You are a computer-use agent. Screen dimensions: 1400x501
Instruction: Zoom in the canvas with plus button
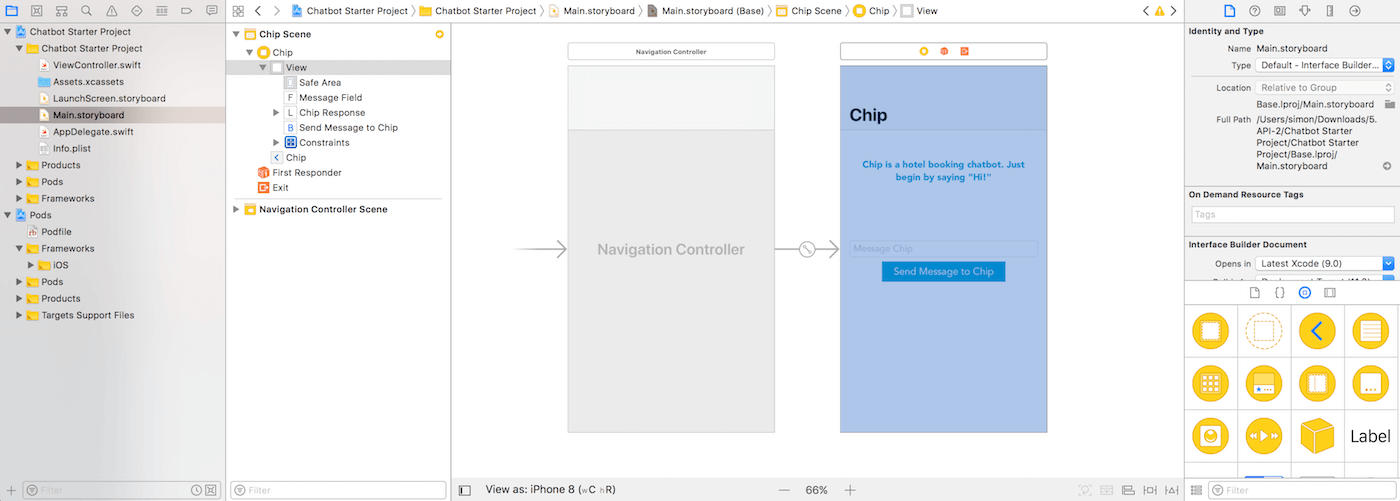click(850, 490)
